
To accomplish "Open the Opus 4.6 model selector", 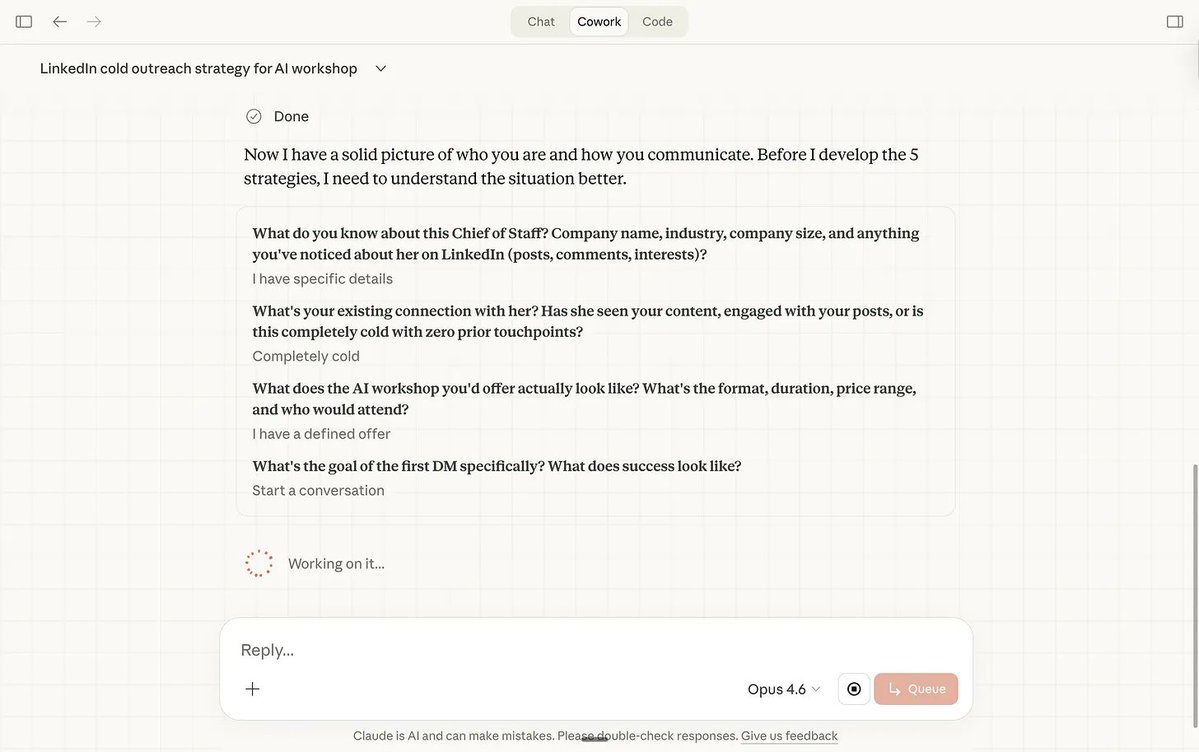I will (x=780, y=687).
